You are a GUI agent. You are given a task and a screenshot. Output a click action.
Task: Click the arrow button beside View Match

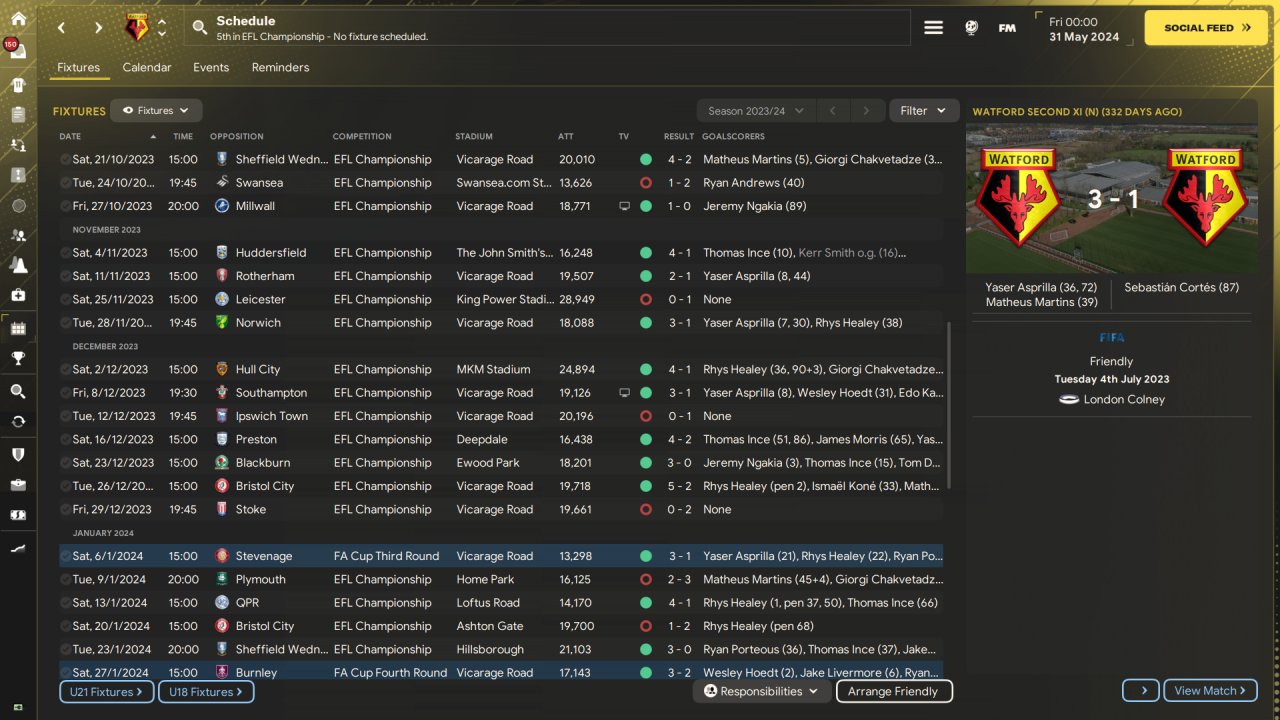[1141, 690]
